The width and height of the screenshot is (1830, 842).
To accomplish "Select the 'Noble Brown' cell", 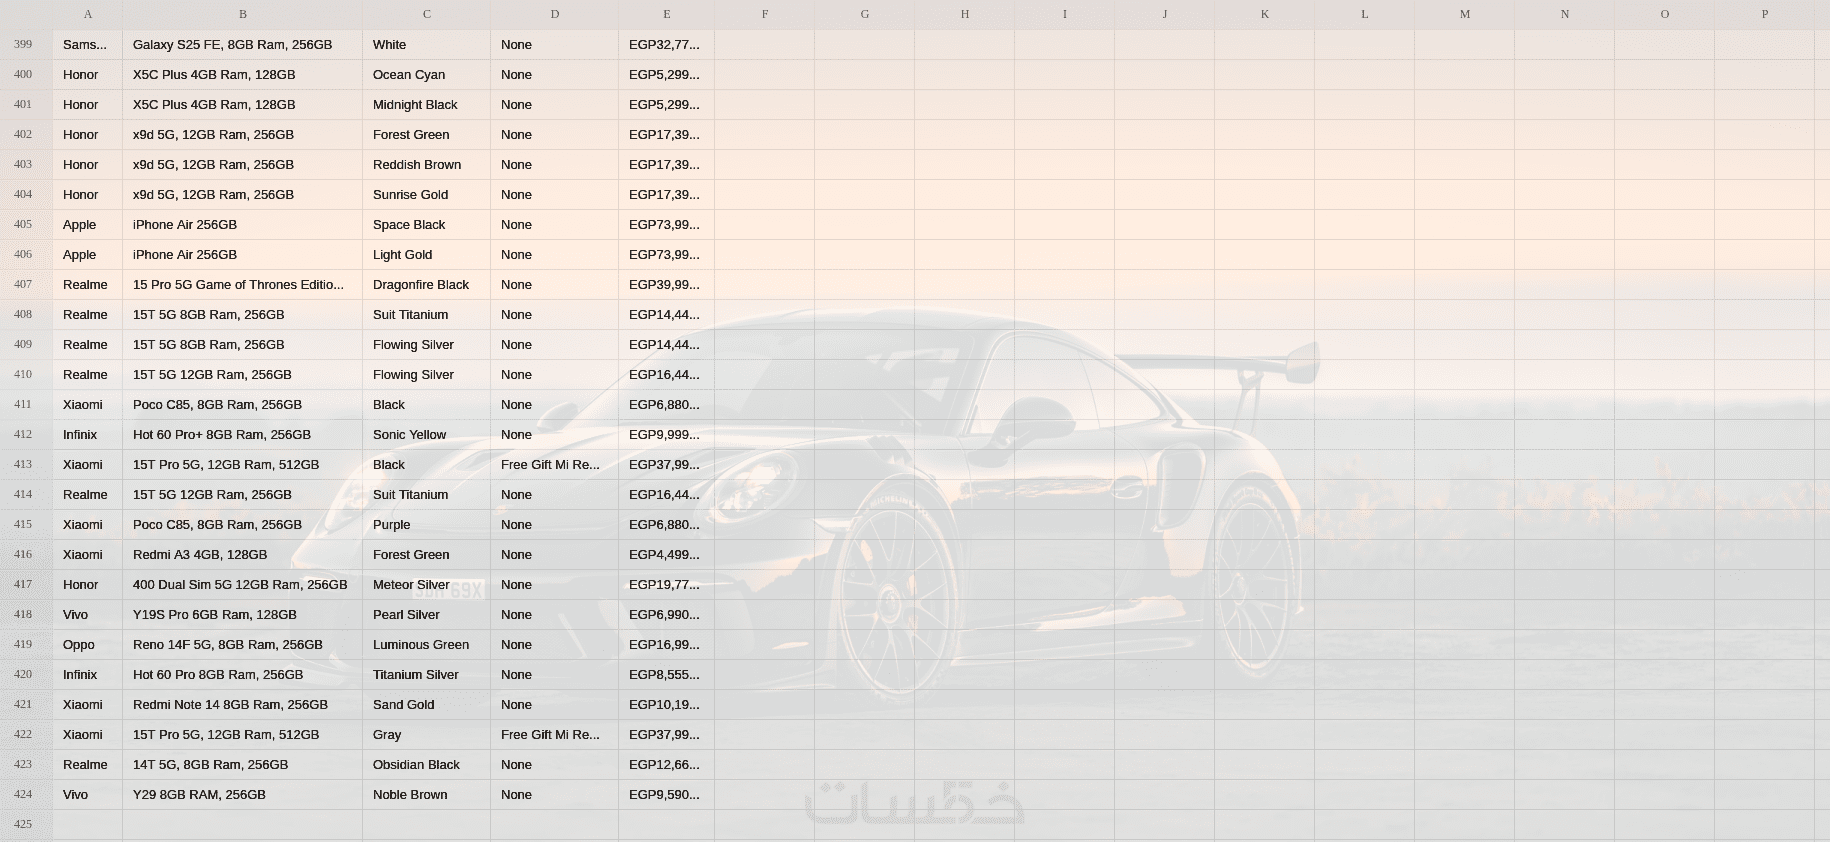I will (x=427, y=795).
